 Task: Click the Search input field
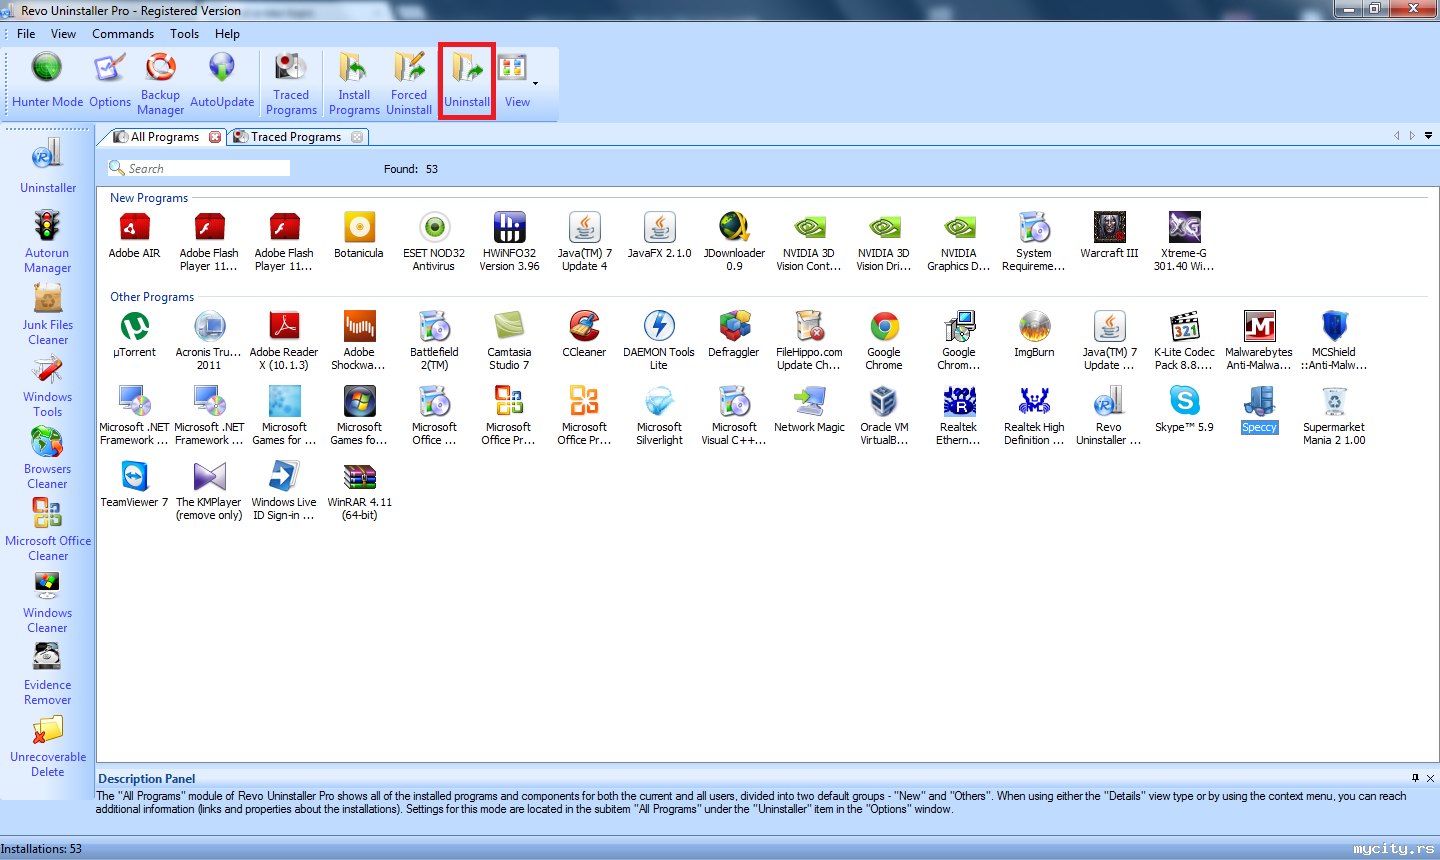tap(199, 169)
